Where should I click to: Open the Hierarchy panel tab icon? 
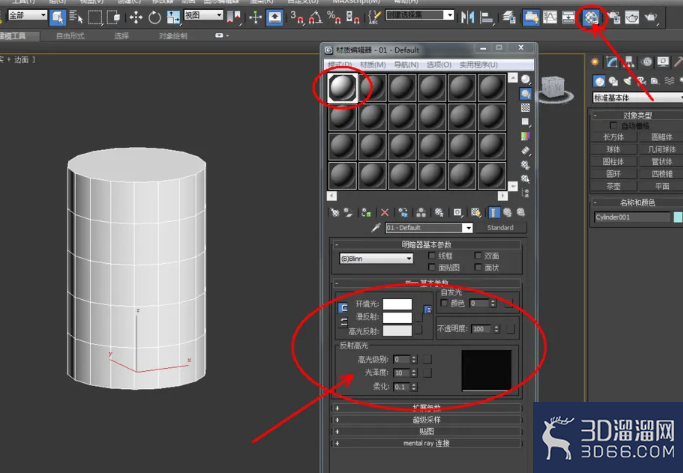[629, 62]
